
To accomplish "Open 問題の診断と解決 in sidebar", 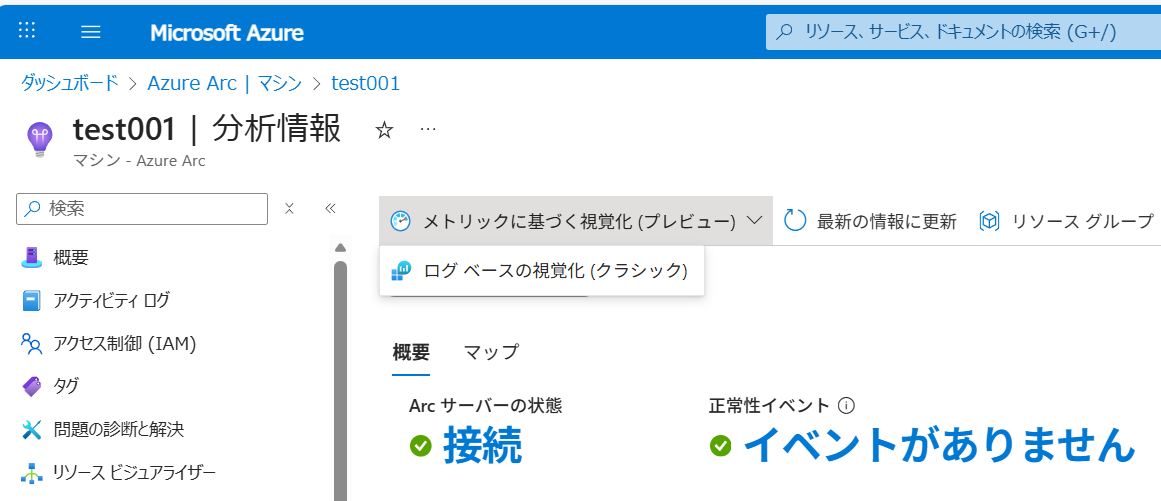I will coord(118,429).
